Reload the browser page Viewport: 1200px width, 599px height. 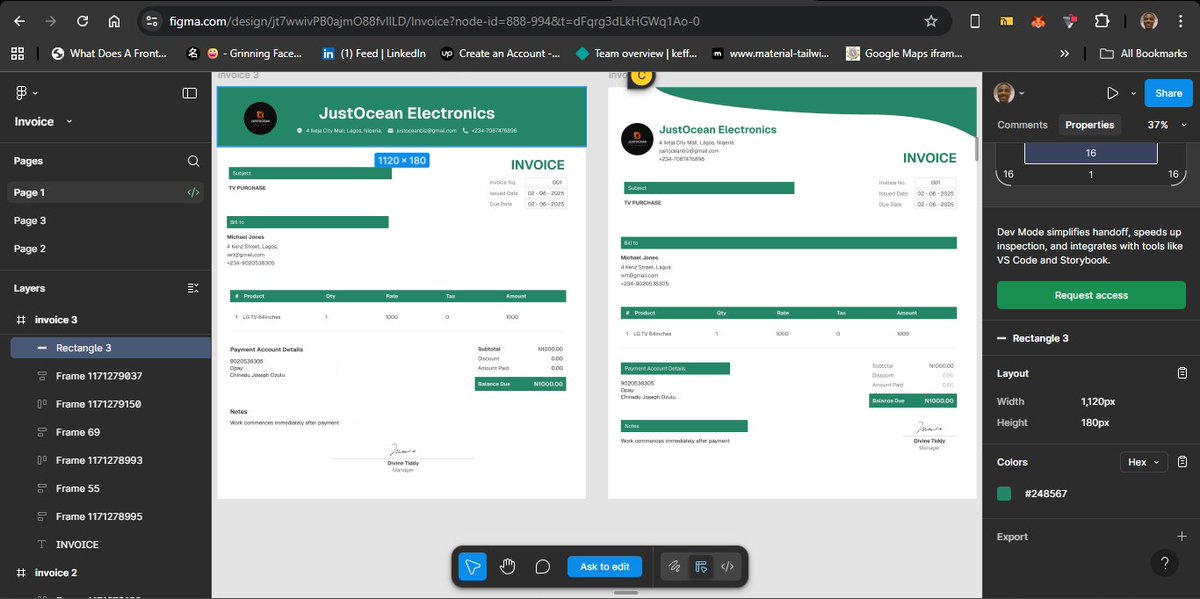pos(82,21)
